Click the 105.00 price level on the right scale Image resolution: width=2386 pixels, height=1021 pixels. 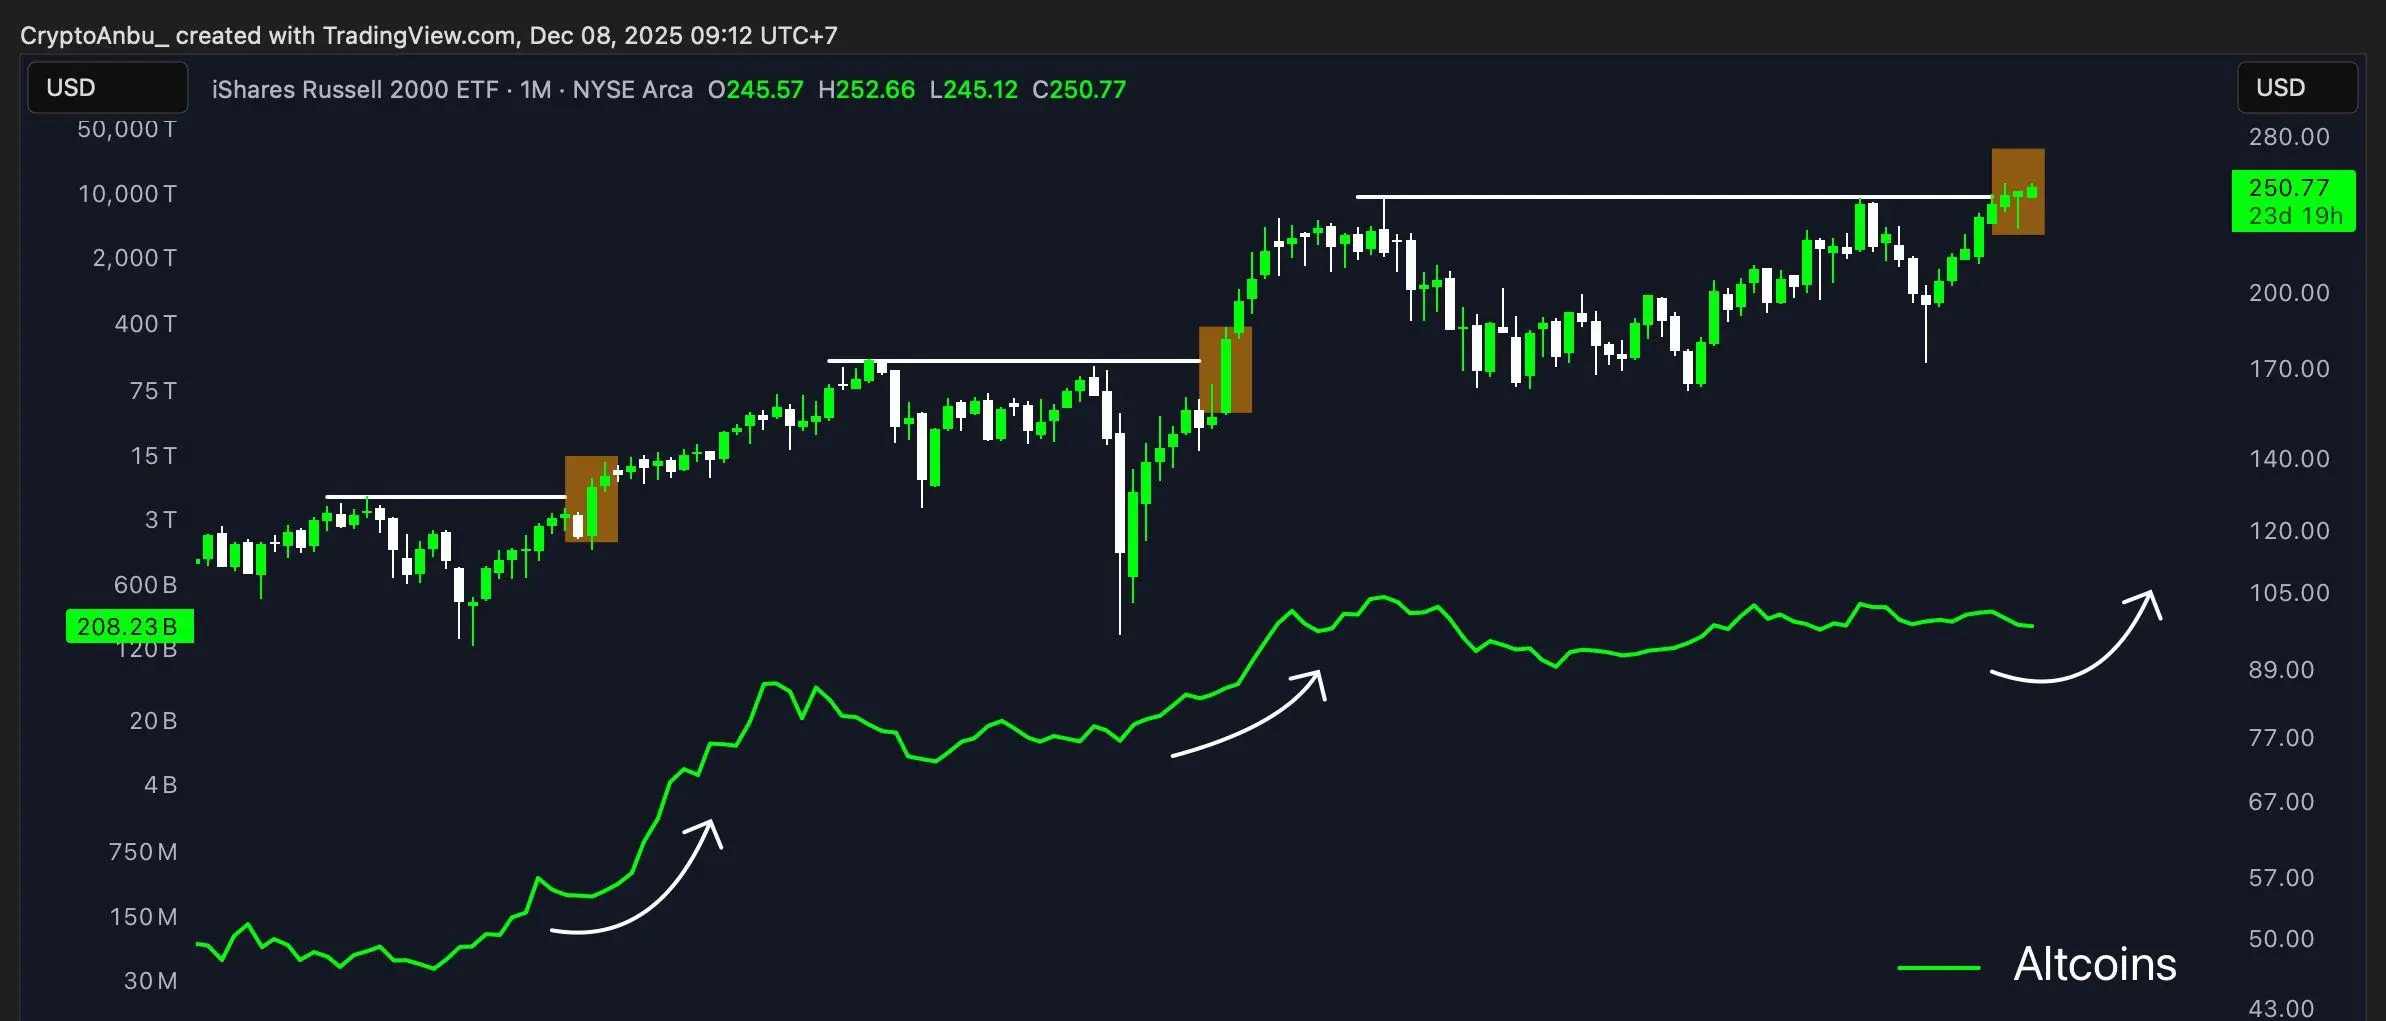(x=2289, y=593)
